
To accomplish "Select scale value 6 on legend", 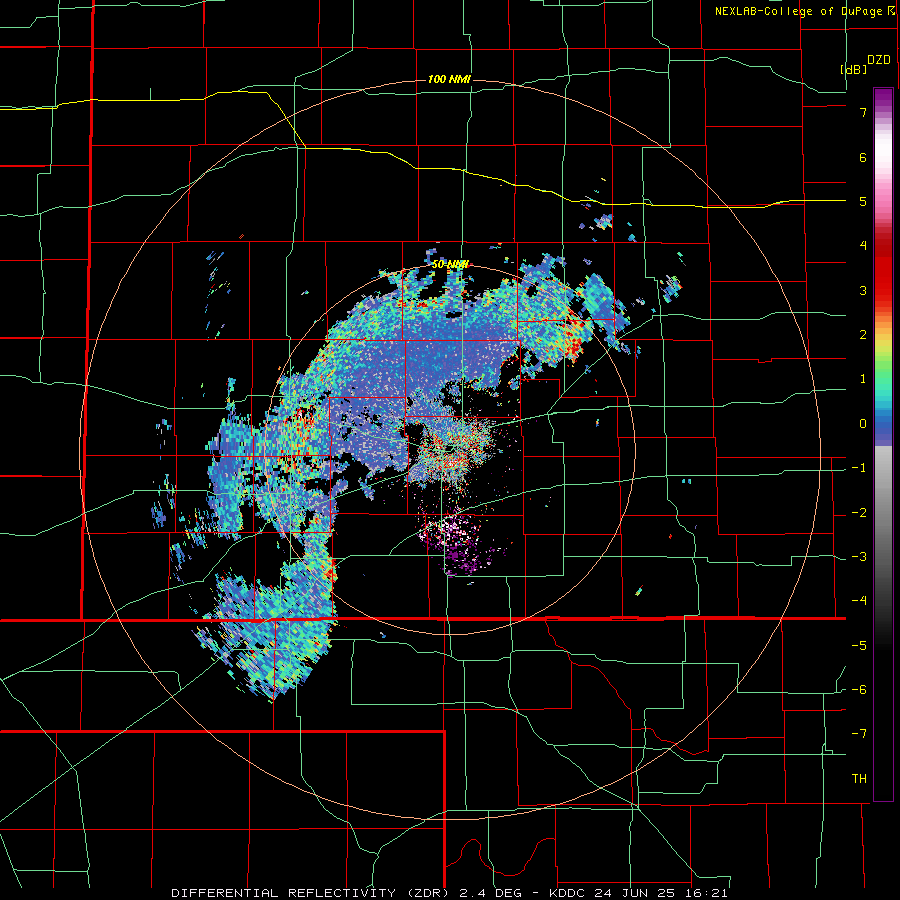I will tap(863, 157).
